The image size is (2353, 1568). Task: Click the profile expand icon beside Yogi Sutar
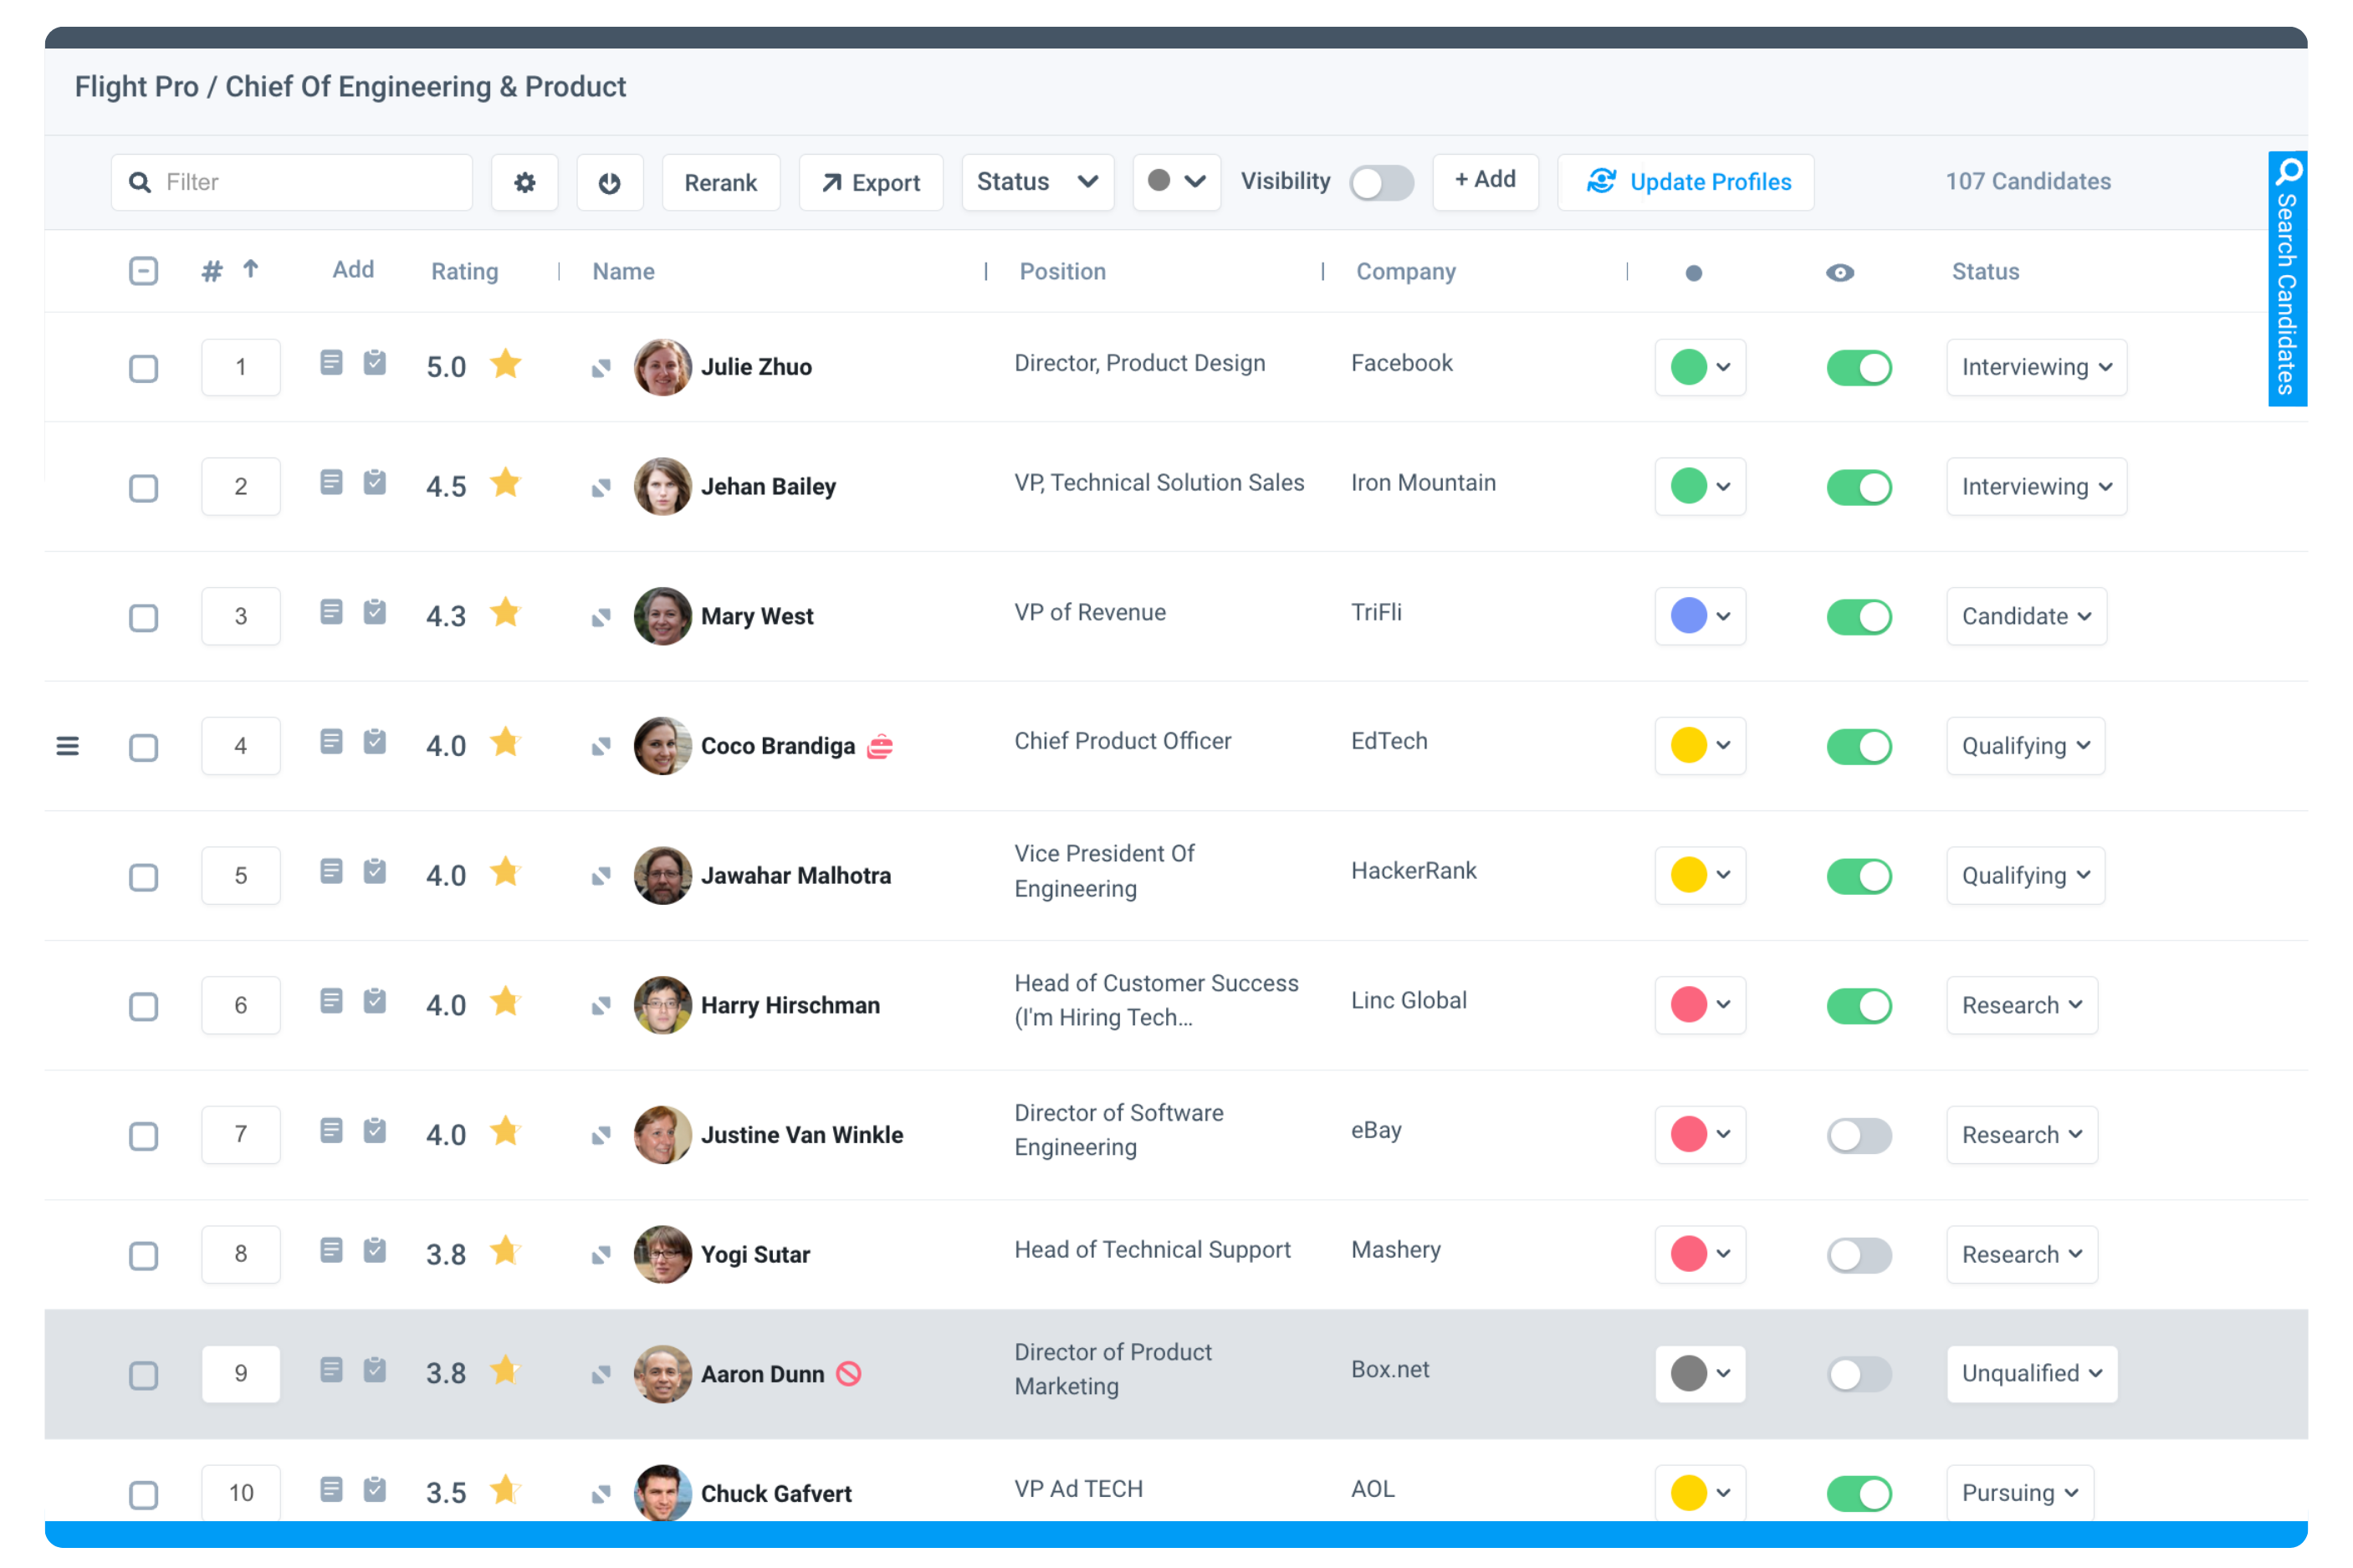click(x=601, y=1254)
